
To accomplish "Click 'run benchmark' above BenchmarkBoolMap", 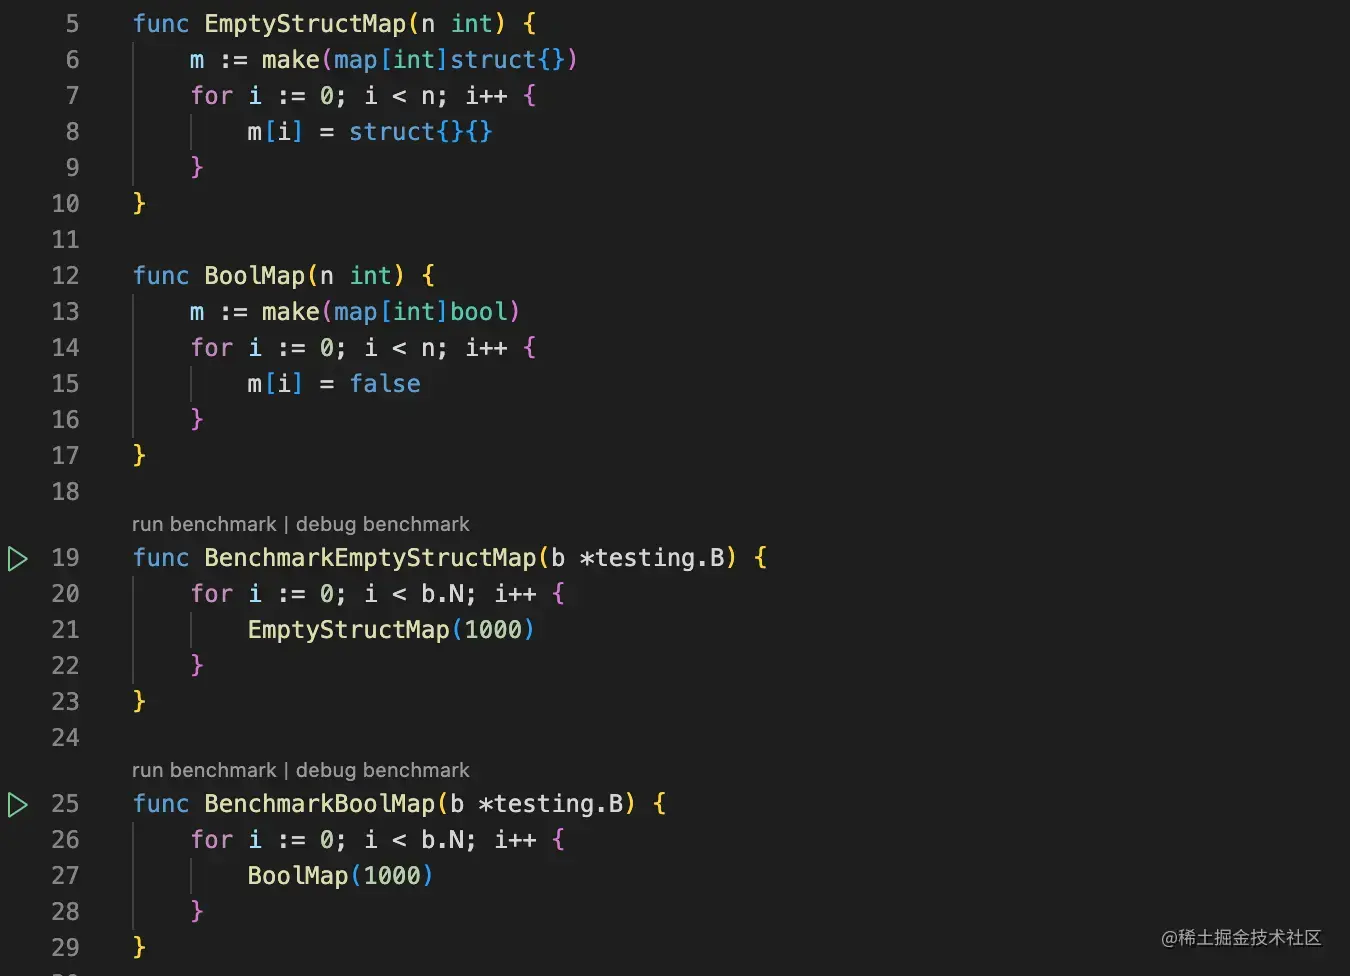I will 204,770.
